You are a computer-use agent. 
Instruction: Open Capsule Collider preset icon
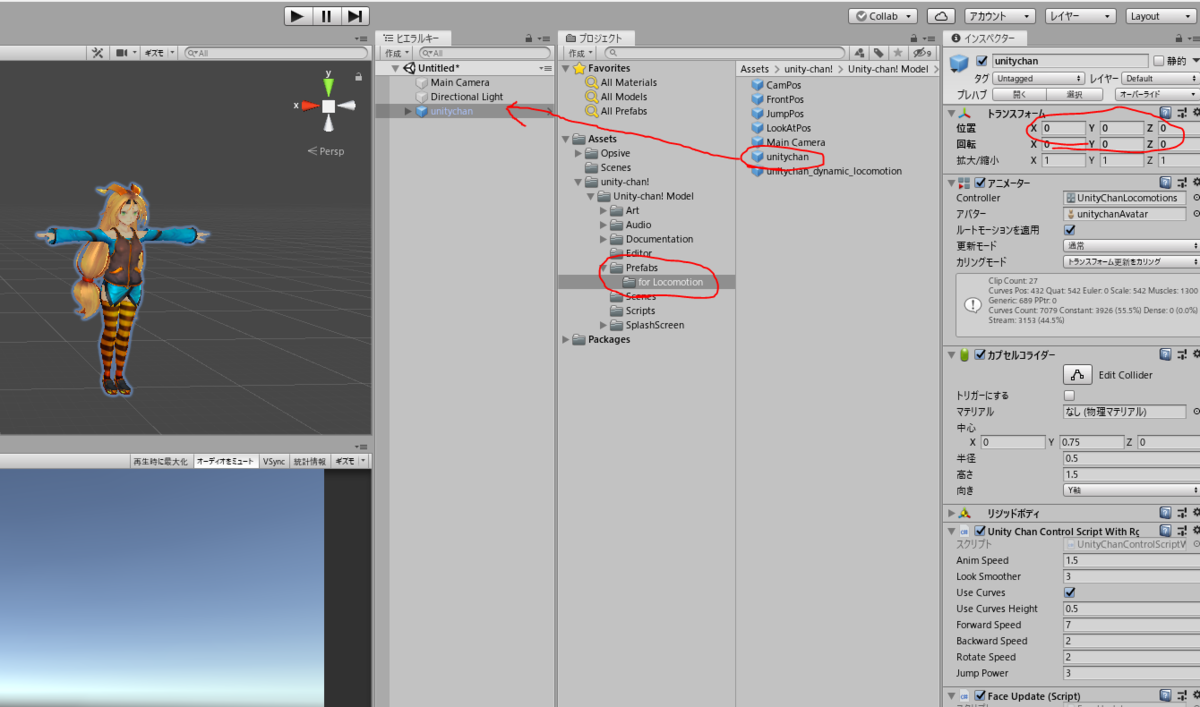click(1182, 354)
